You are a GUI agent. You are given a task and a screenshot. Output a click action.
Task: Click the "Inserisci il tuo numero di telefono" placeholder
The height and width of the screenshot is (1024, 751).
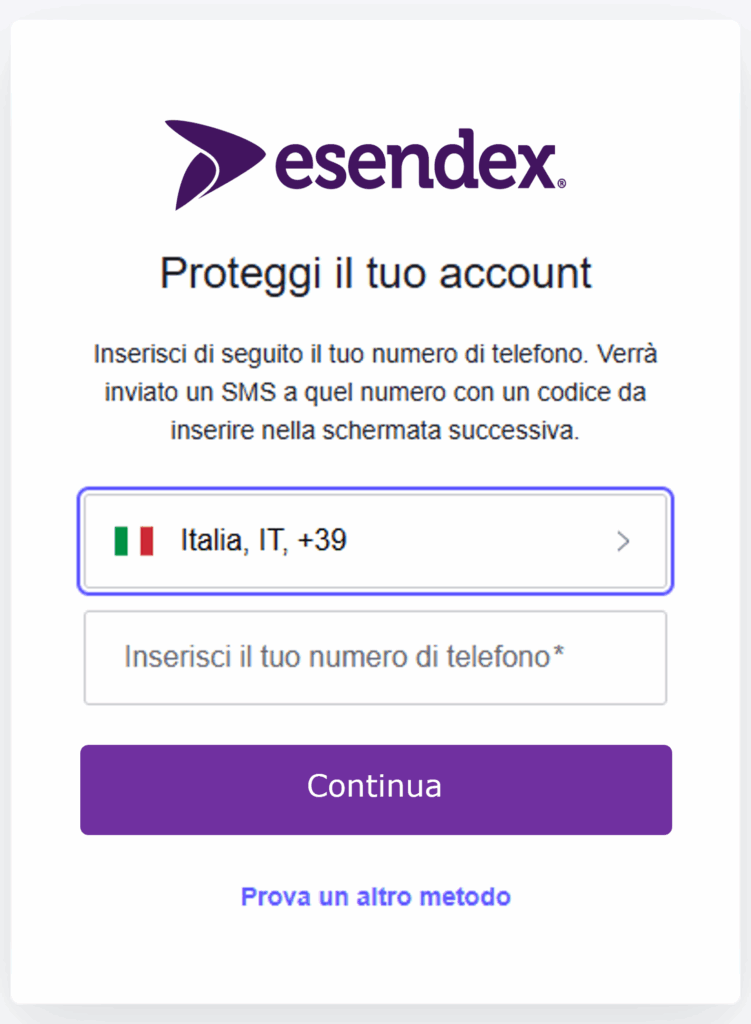pyautogui.click(x=337, y=657)
